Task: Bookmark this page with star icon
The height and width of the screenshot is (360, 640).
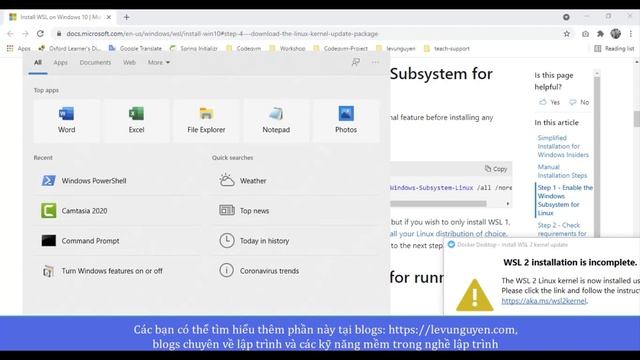Action: tap(567, 34)
